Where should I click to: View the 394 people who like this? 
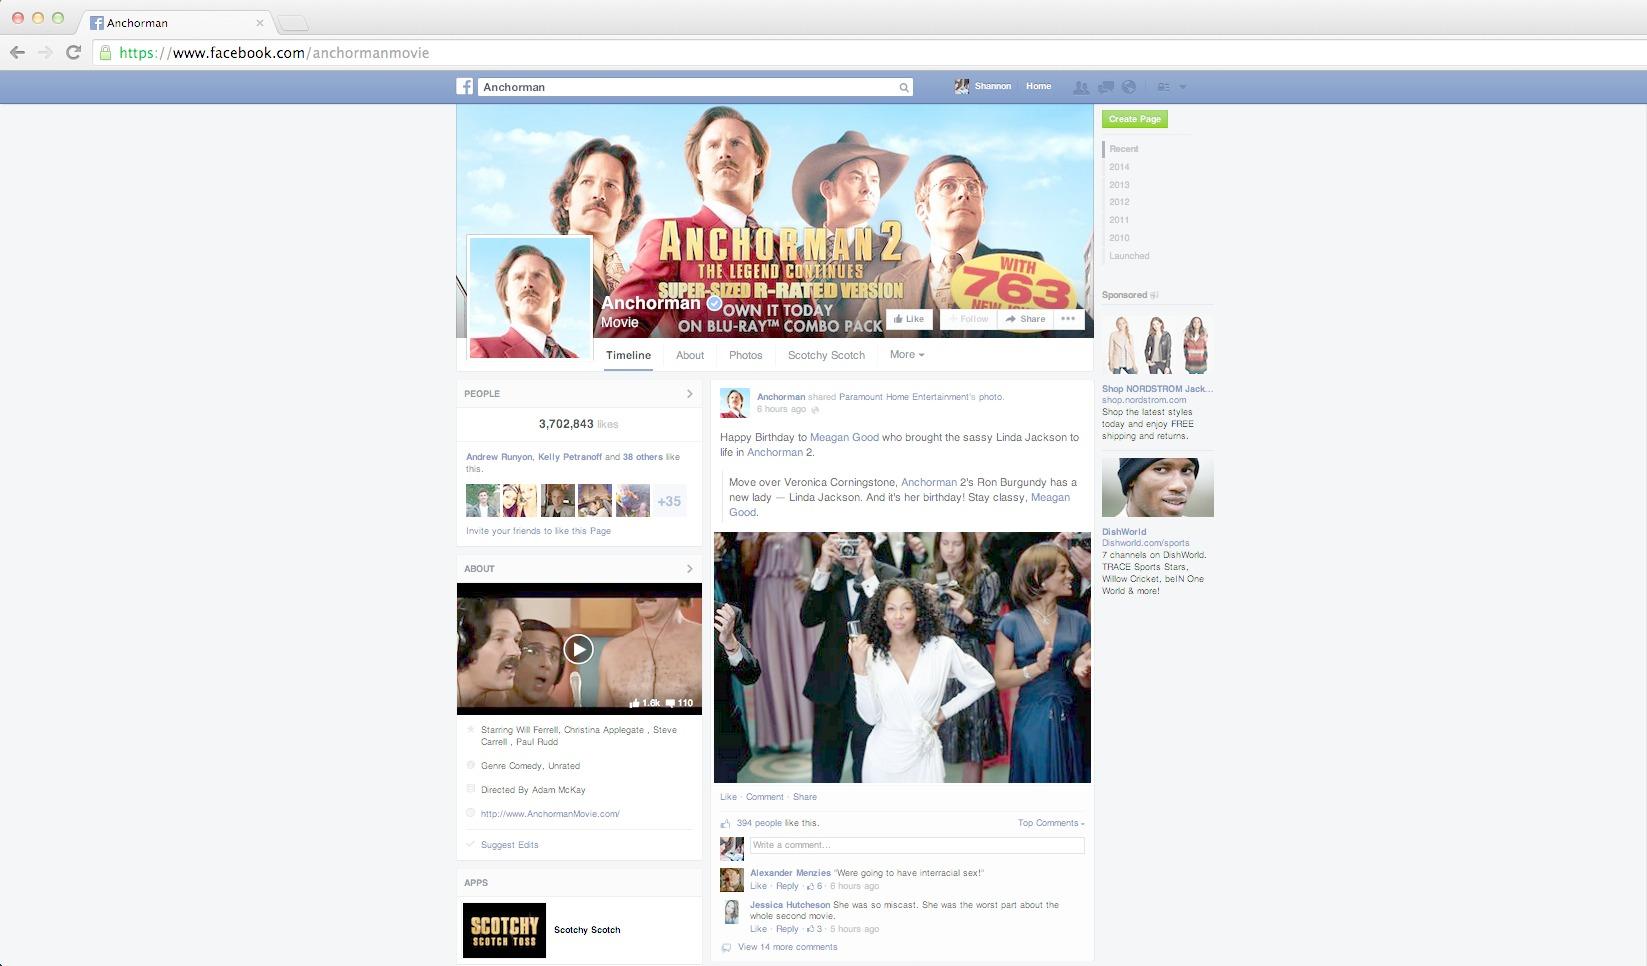pos(759,823)
